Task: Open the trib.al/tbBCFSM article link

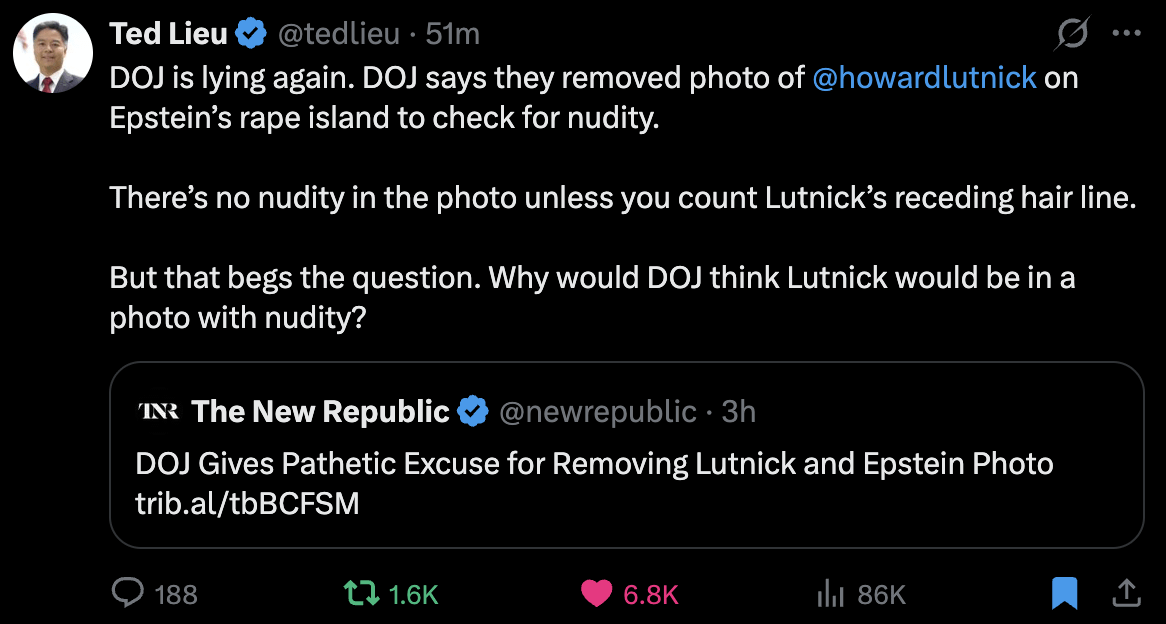Action: pyautogui.click(x=247, y=503)
